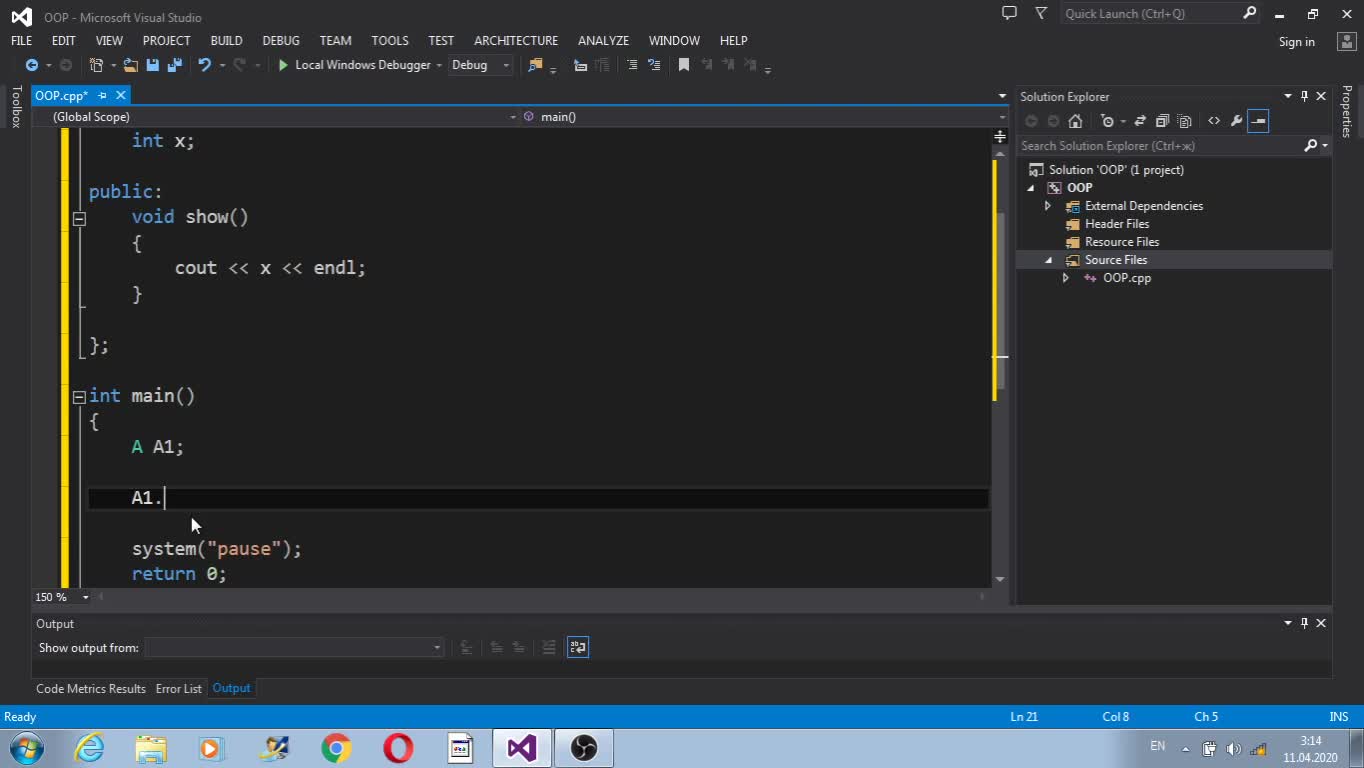Open Google Chrome from the taskbar
This screenshot has width=1364, height=768.
[336, 748]
